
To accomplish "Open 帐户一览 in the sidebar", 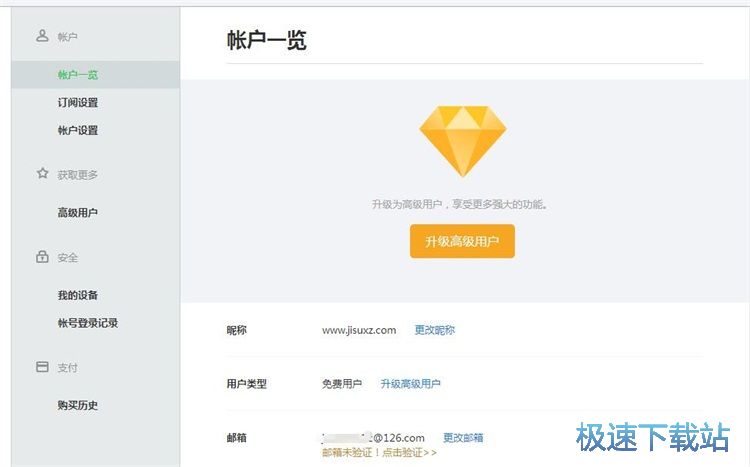I will [95, 75].
